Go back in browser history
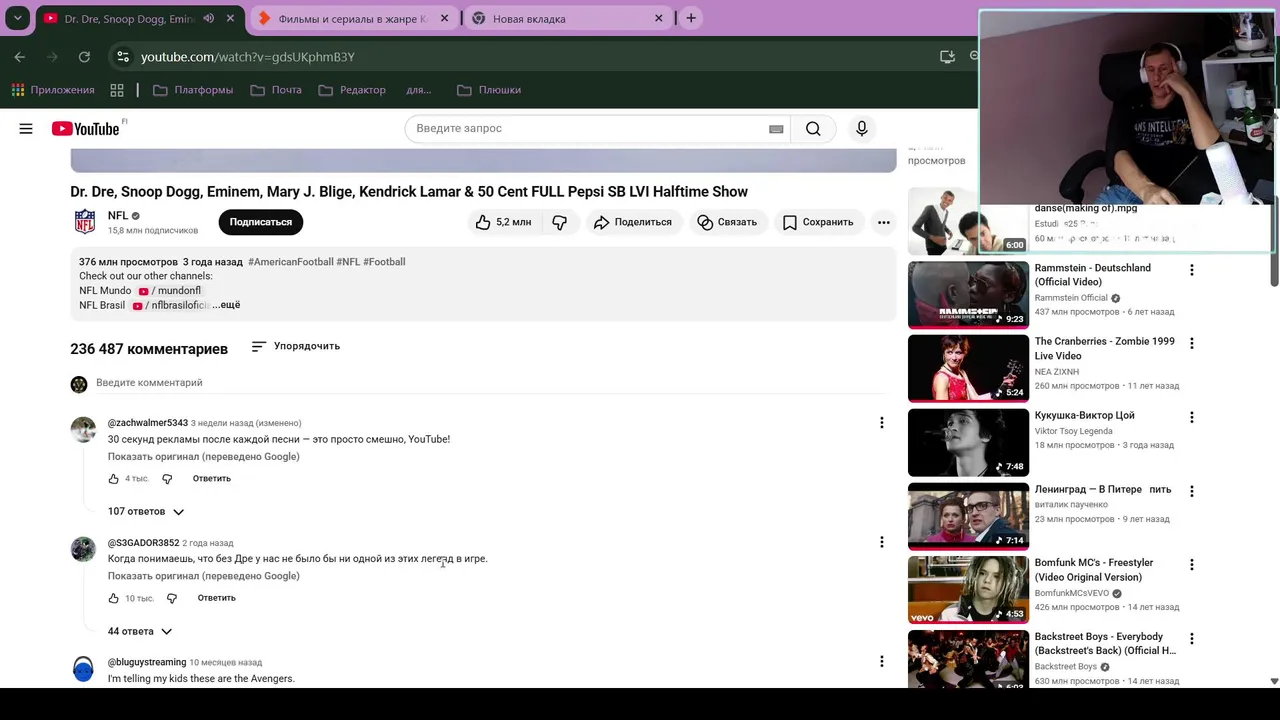1280x720 pixels. pos(19,57)
